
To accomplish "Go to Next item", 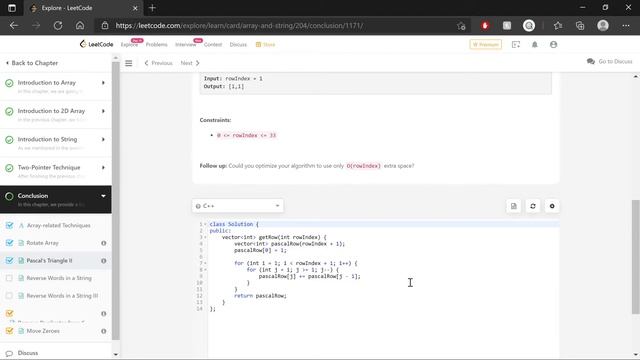I will [190, 63].
